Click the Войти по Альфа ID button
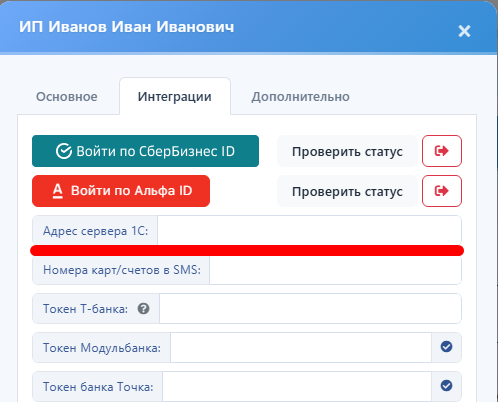 [x=121, y=191]
